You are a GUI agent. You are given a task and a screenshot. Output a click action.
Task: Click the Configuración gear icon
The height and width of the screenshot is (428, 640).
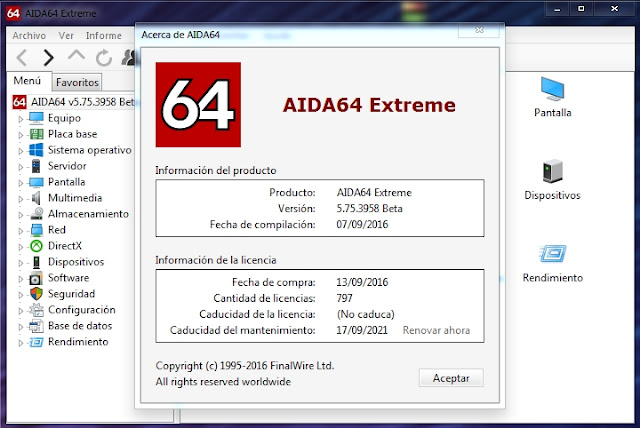(x=36, y=310)
